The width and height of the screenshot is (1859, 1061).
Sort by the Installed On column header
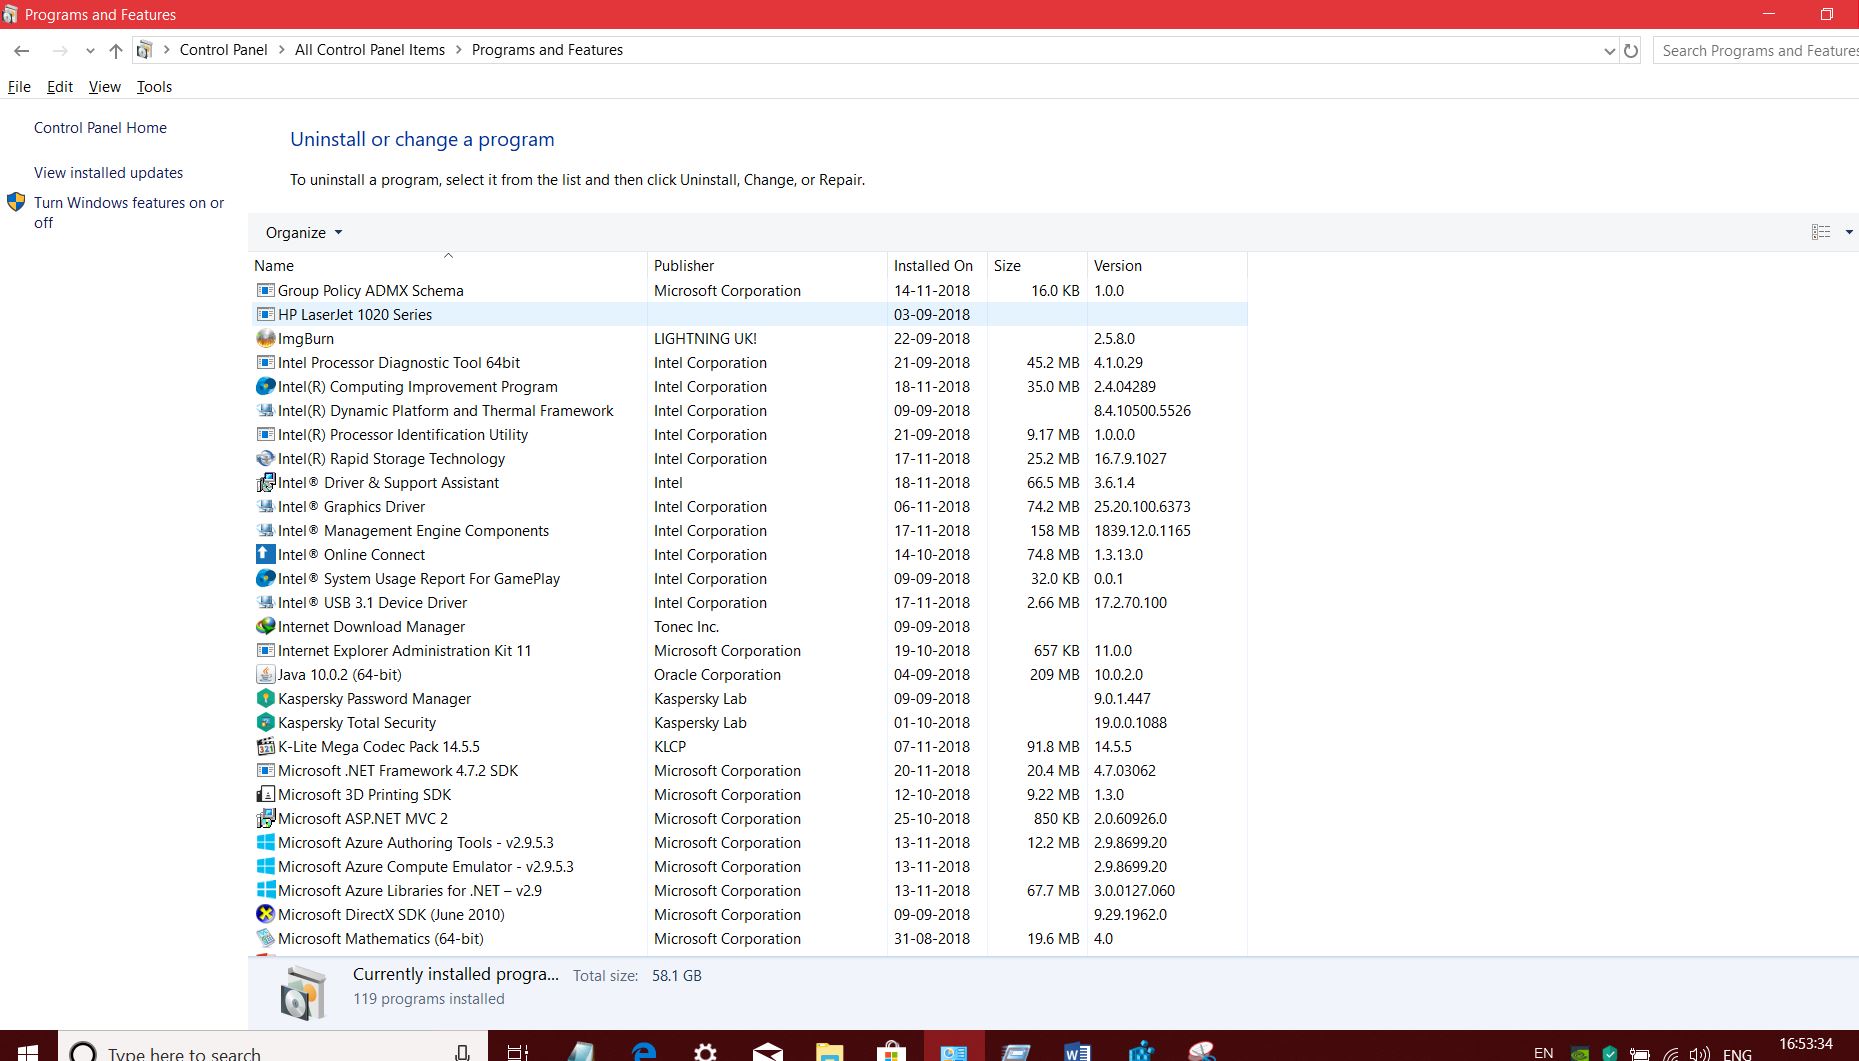937,266
